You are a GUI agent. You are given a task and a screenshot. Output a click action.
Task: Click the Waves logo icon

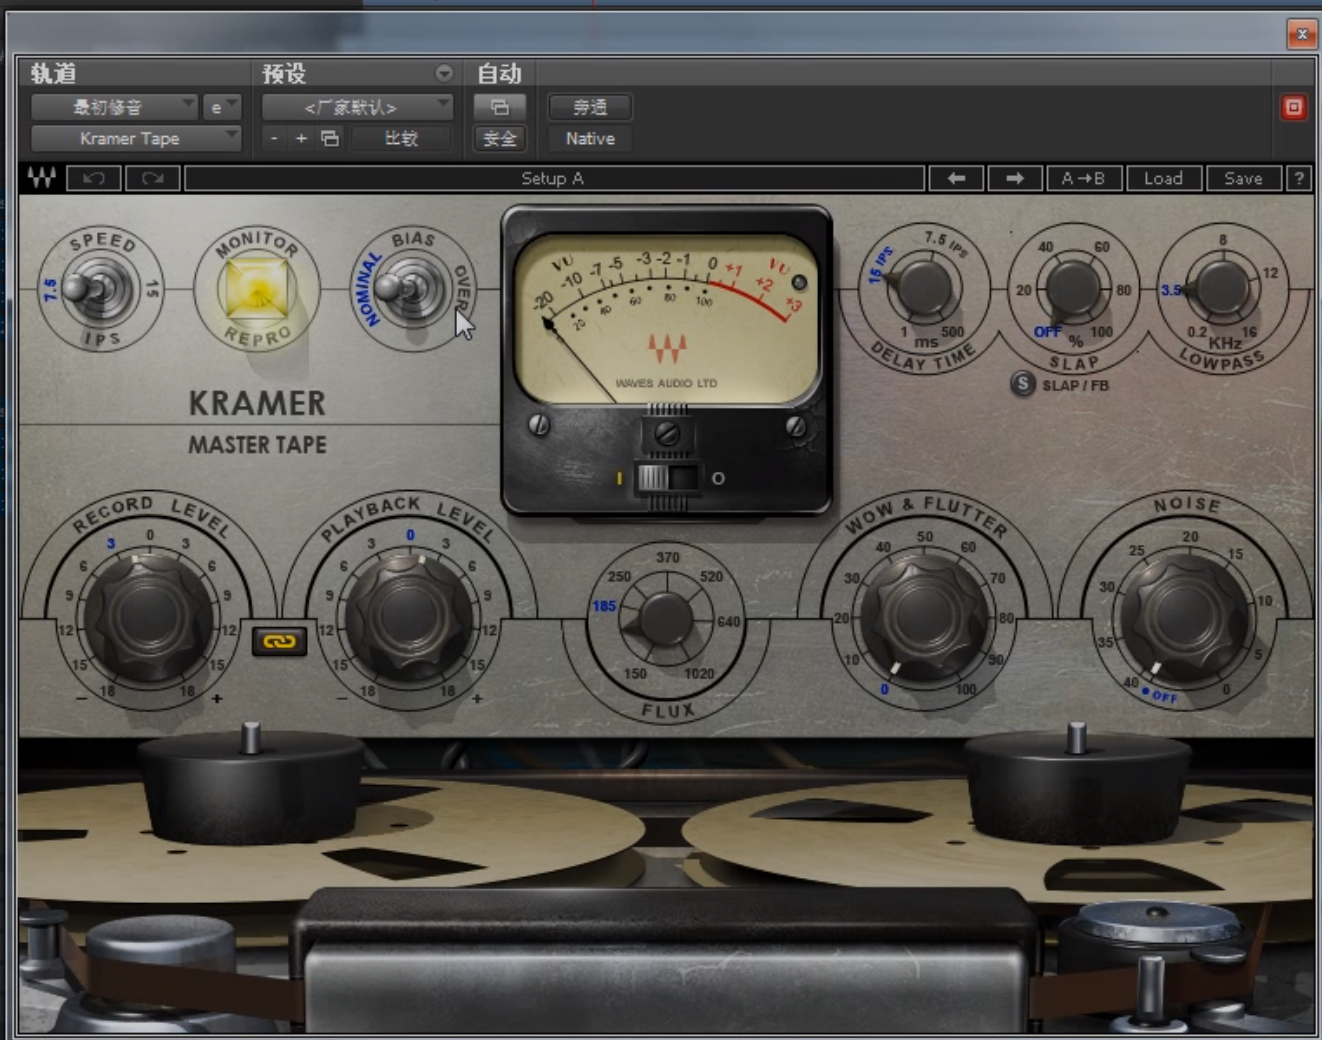(x=42, y=179)
